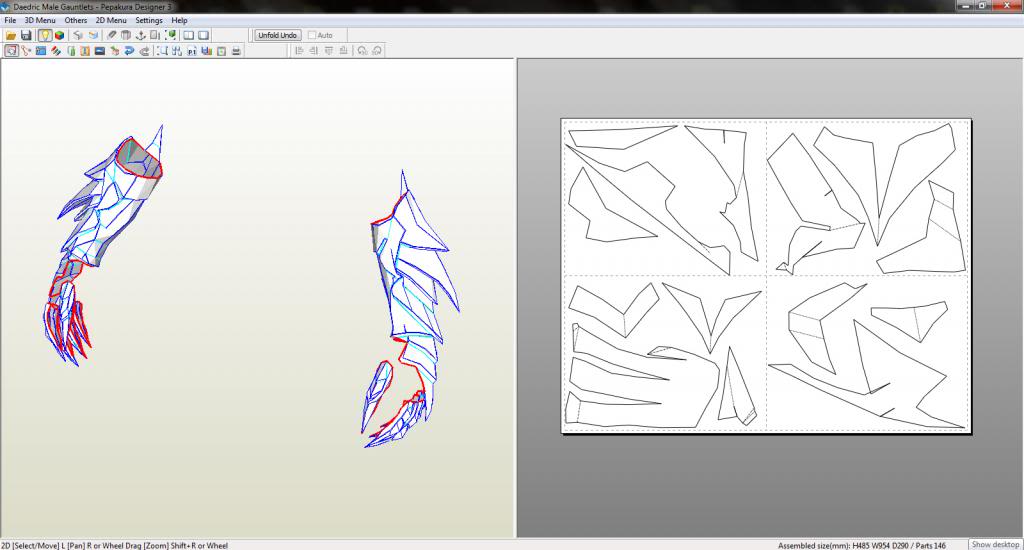Screen dimensions: 1024x550
Task: Click the Open file folder icon
Action: click(x=10, y=35)
